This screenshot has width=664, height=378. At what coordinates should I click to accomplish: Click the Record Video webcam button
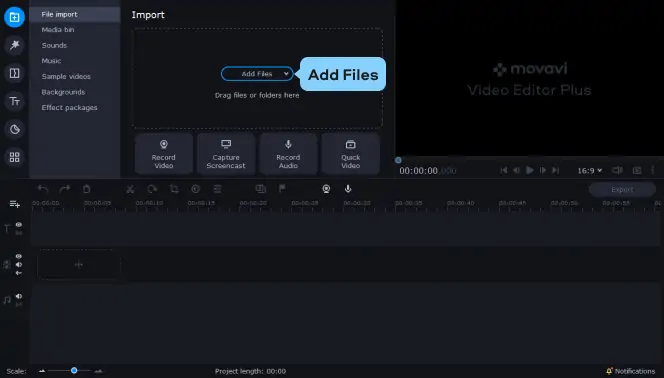pyautogui.click(x=163, y=154)
